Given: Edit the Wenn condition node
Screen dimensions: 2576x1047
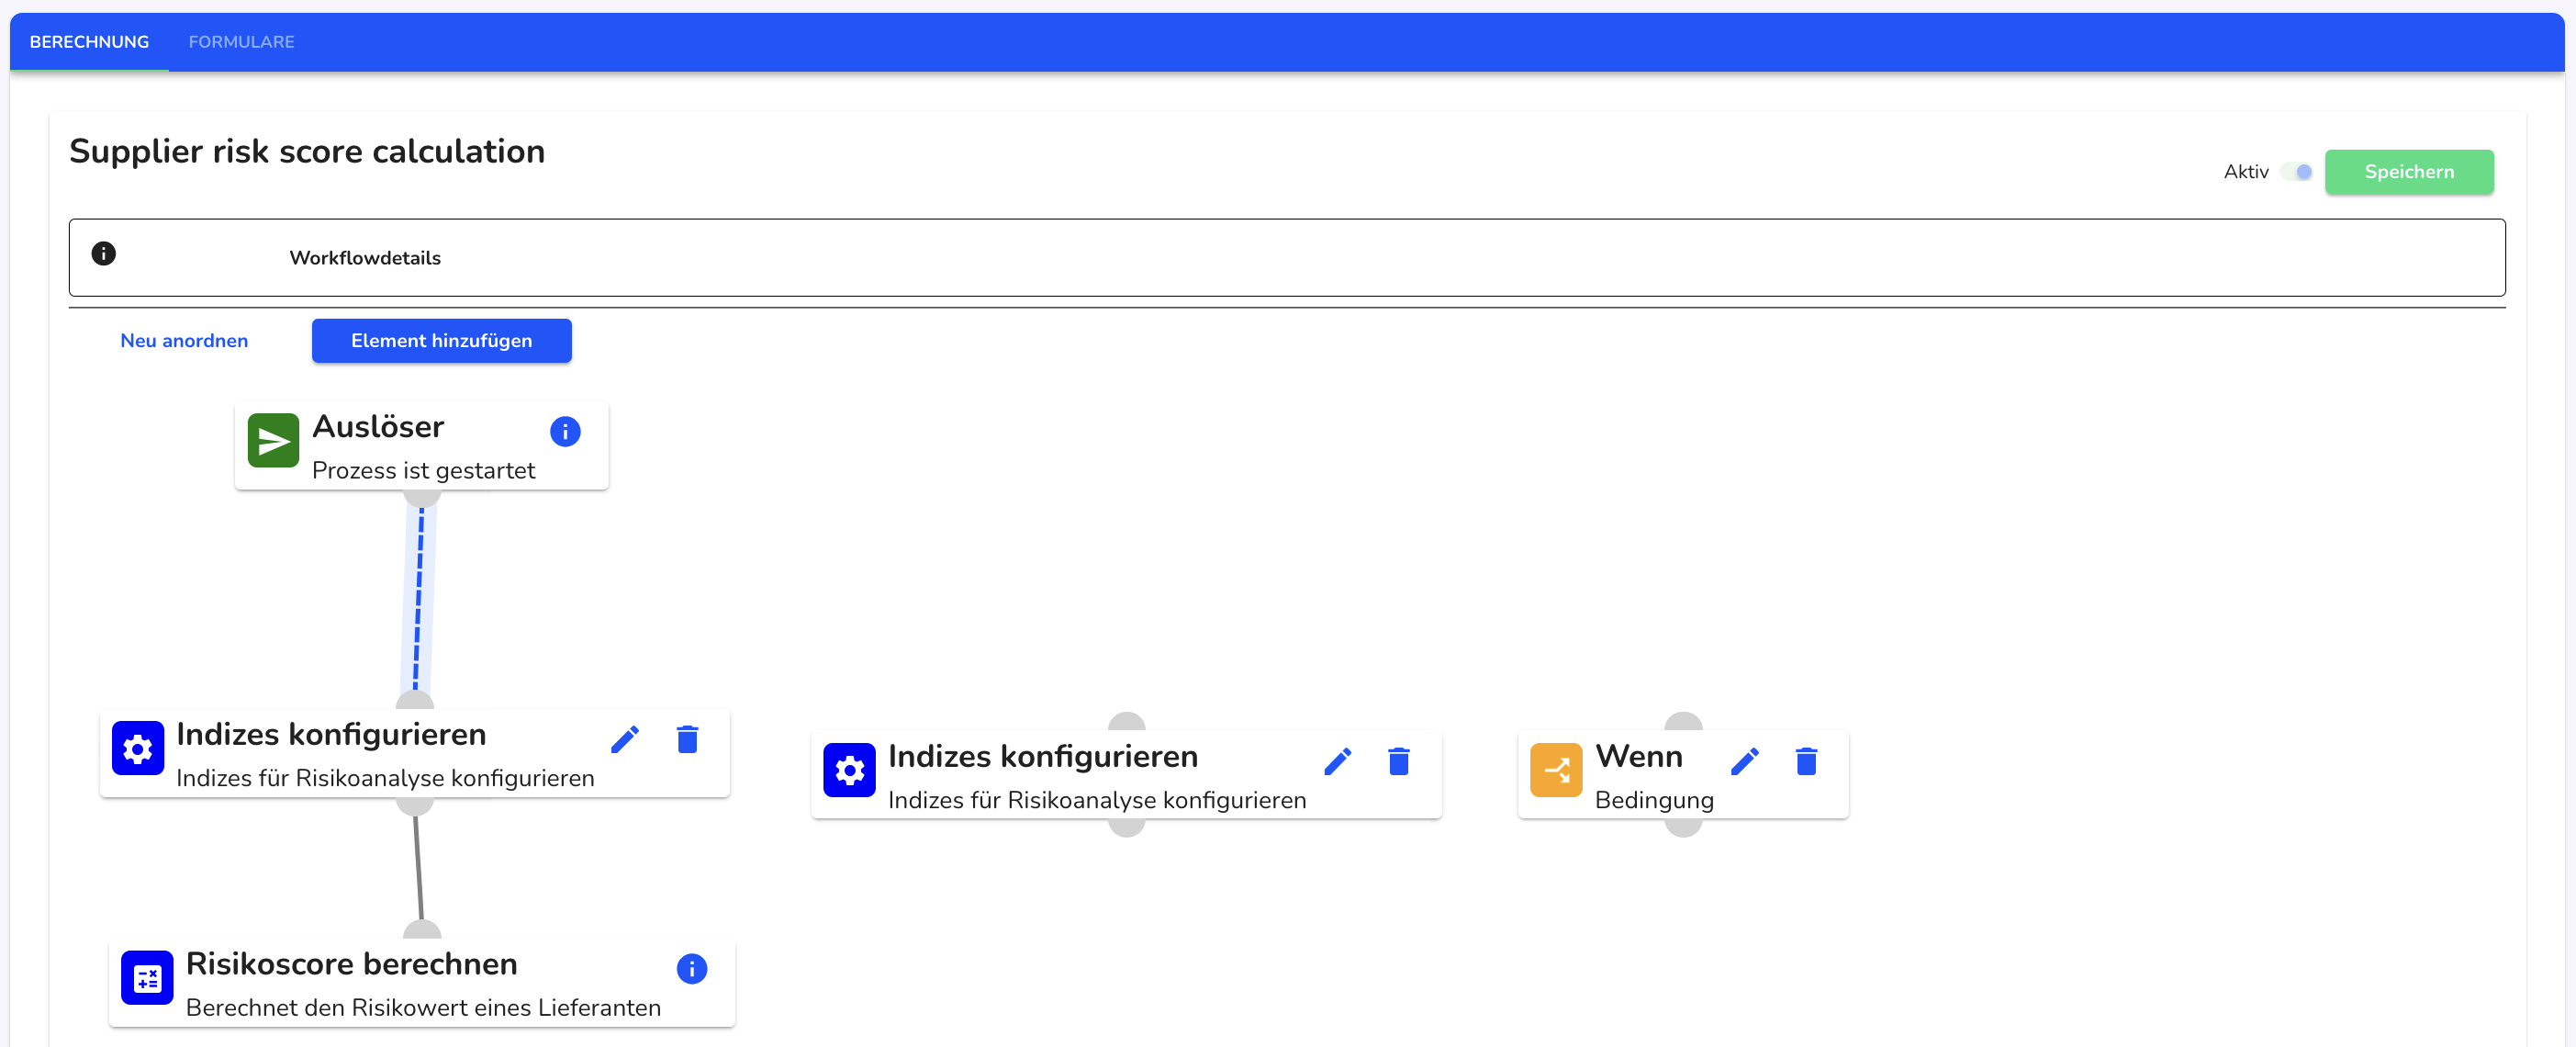Looking at the screenshot, I should (1744, 762).
